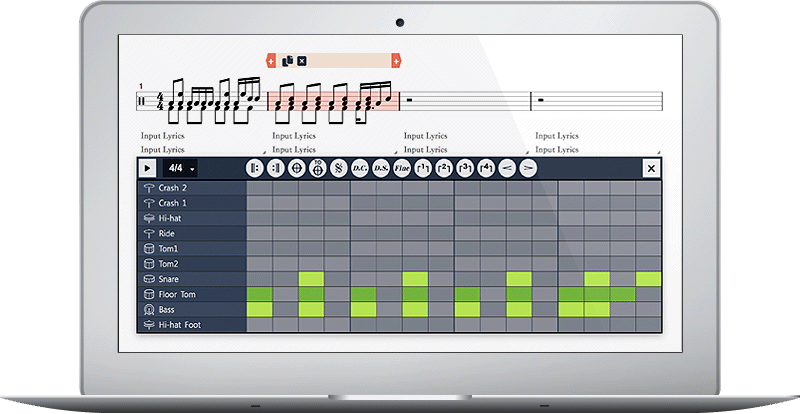Add a Segno symbol

[x=338, y=169]
